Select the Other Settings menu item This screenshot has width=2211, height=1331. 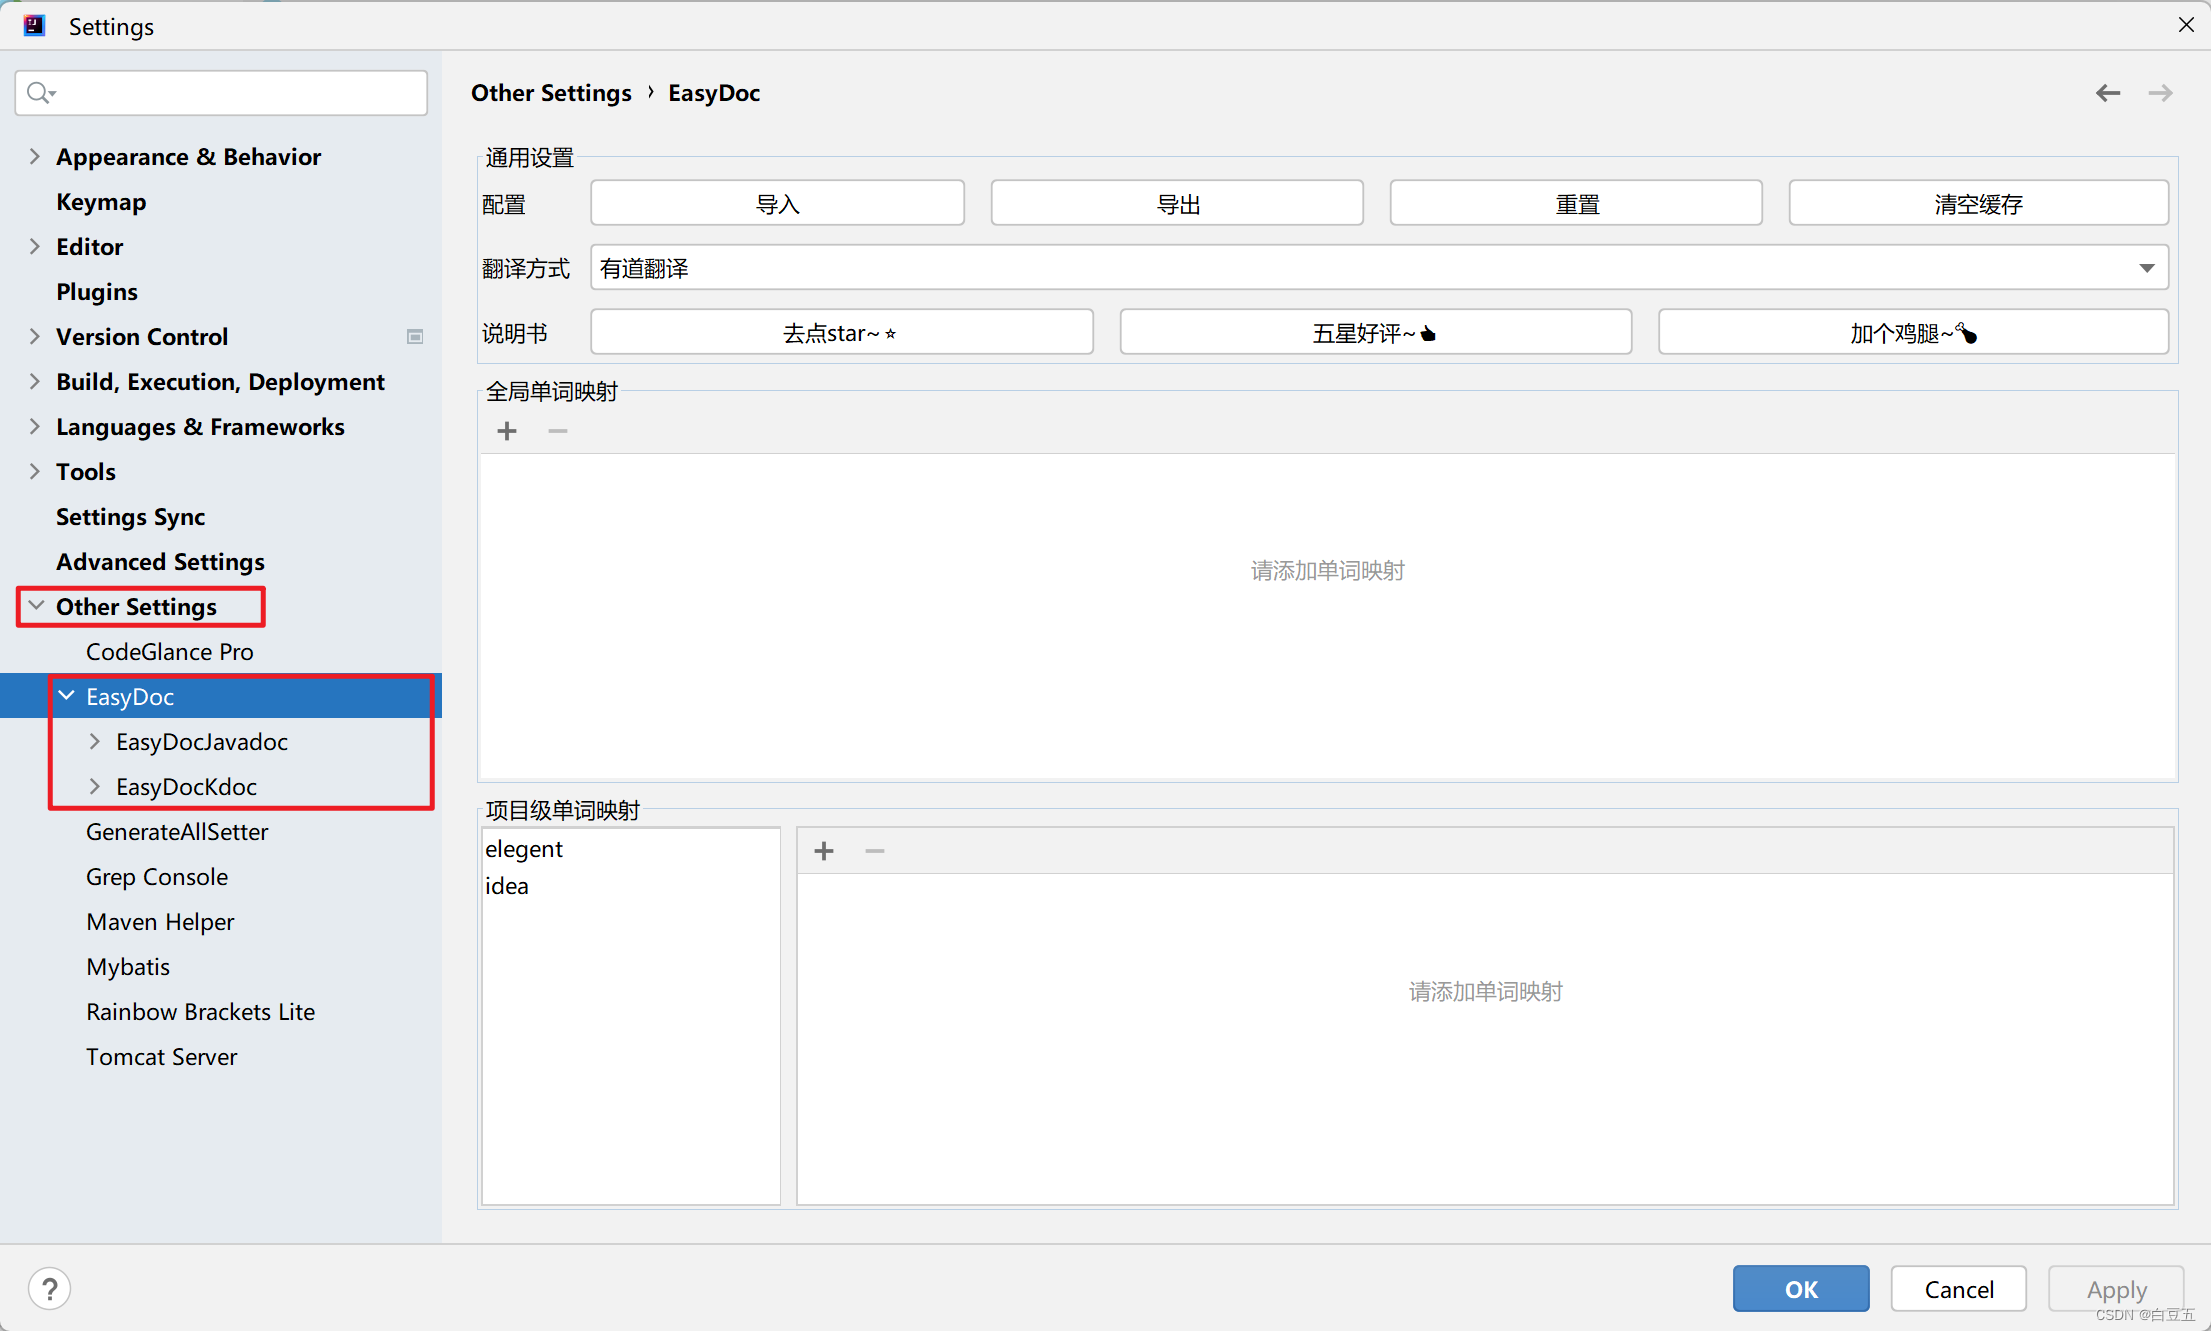[x=139, y=606]
